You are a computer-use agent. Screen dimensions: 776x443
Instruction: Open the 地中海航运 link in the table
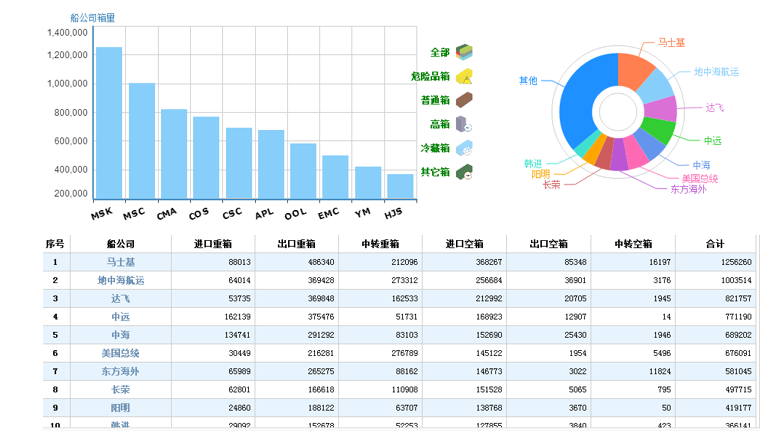coord(120,280)
